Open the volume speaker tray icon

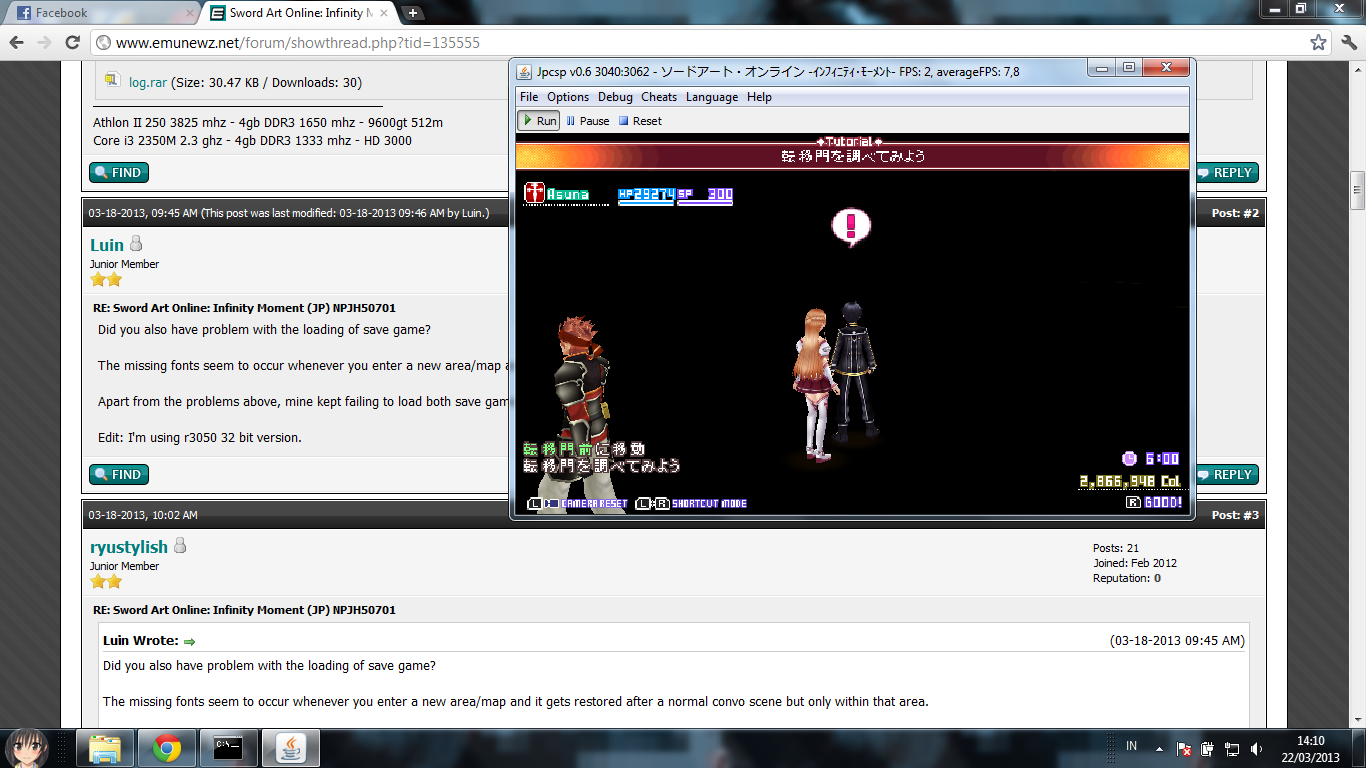click(1257, 748)
